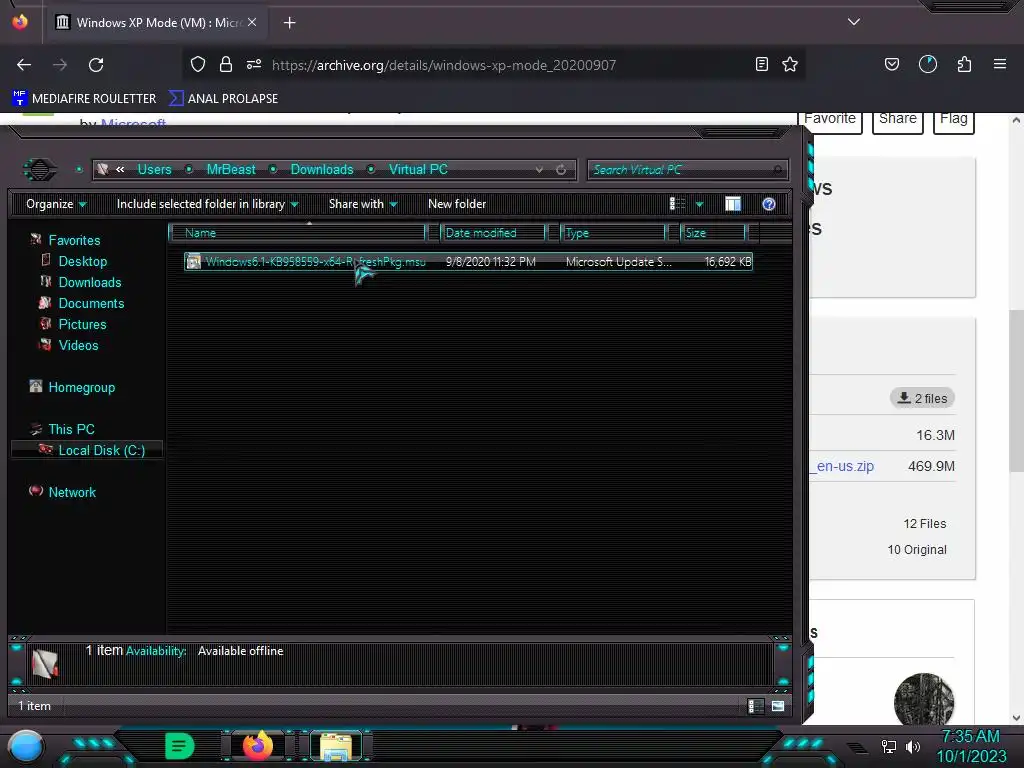
Task: Close the Windows XP Mode tab
Action: [x=252, y=22]
